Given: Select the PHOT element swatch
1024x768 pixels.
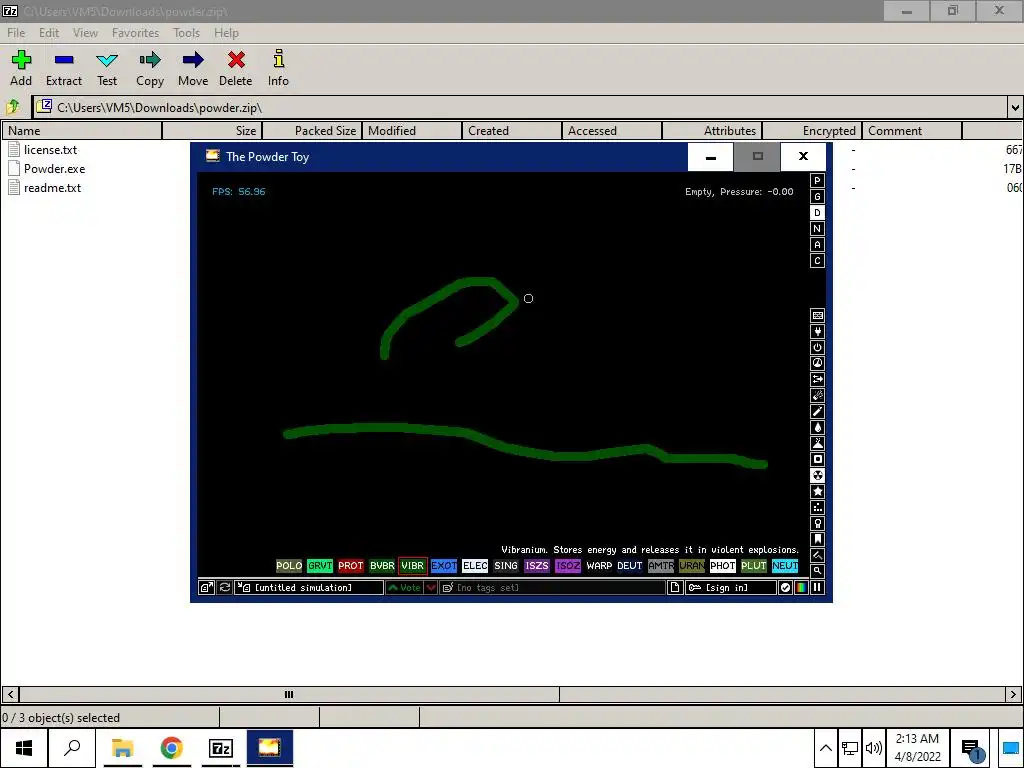Looking at the screenshot, I should click(x=723, y=566).
